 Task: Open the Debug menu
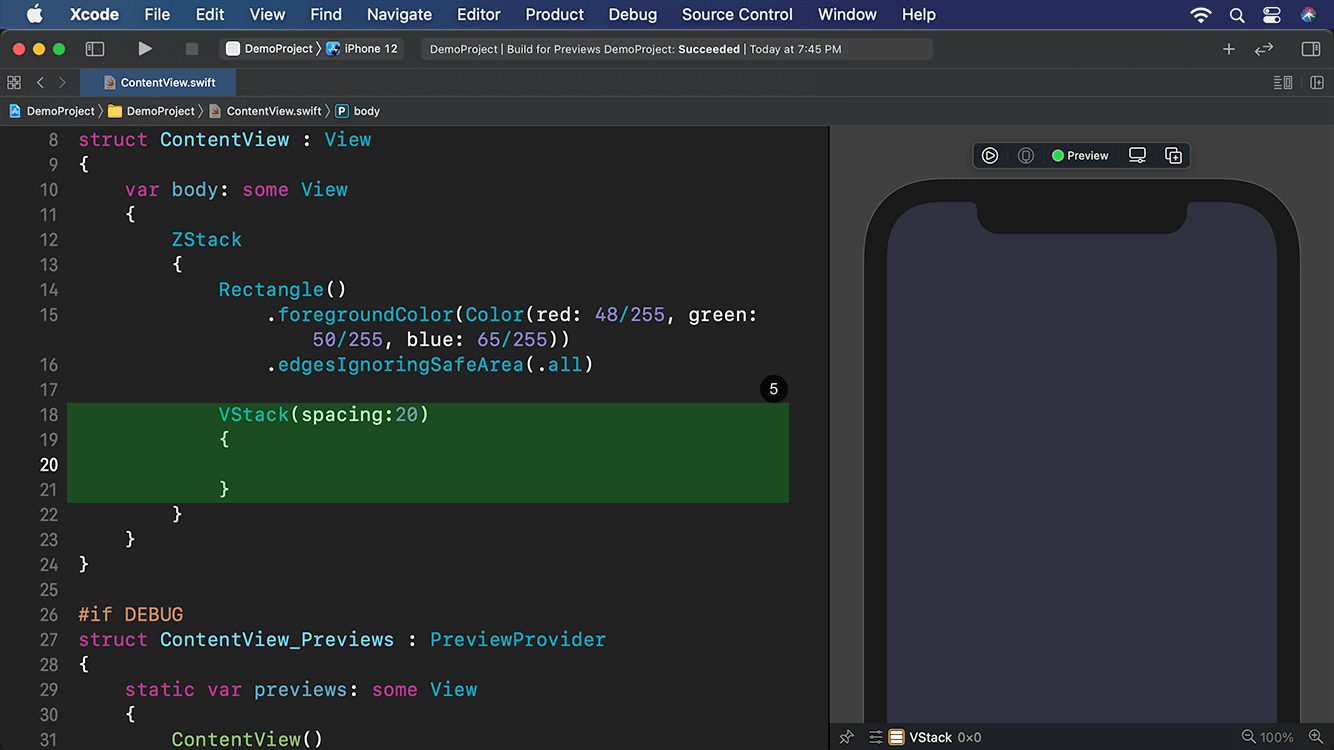click(633, 14)
